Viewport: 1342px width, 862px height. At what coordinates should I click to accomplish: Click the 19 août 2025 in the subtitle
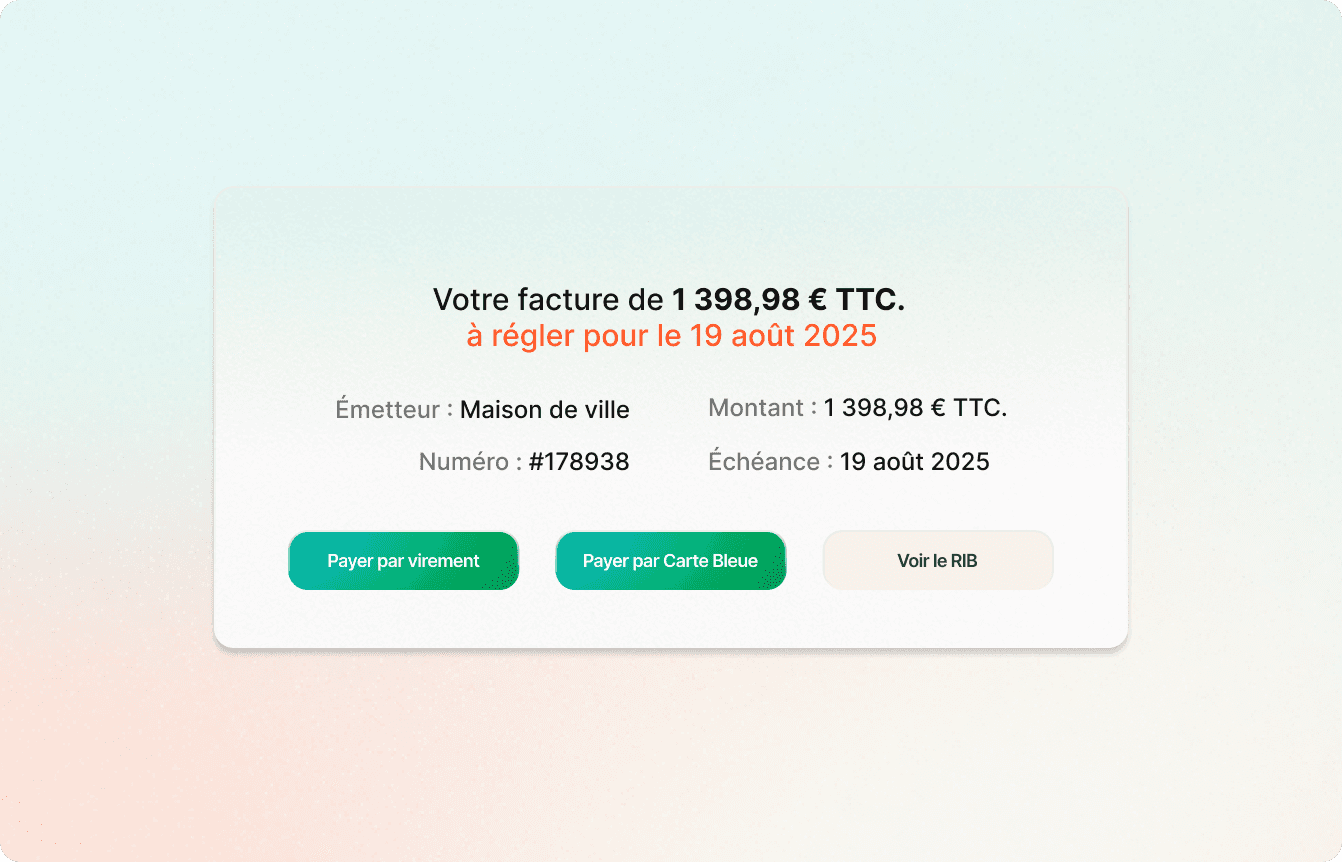[x=782, y=335]
